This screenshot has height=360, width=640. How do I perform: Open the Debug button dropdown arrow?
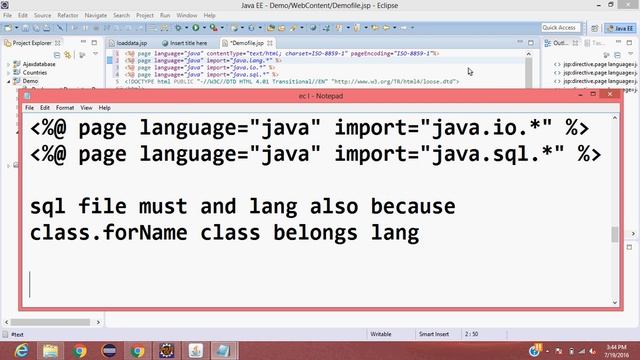pyautogui.click(x=187, y=28)
